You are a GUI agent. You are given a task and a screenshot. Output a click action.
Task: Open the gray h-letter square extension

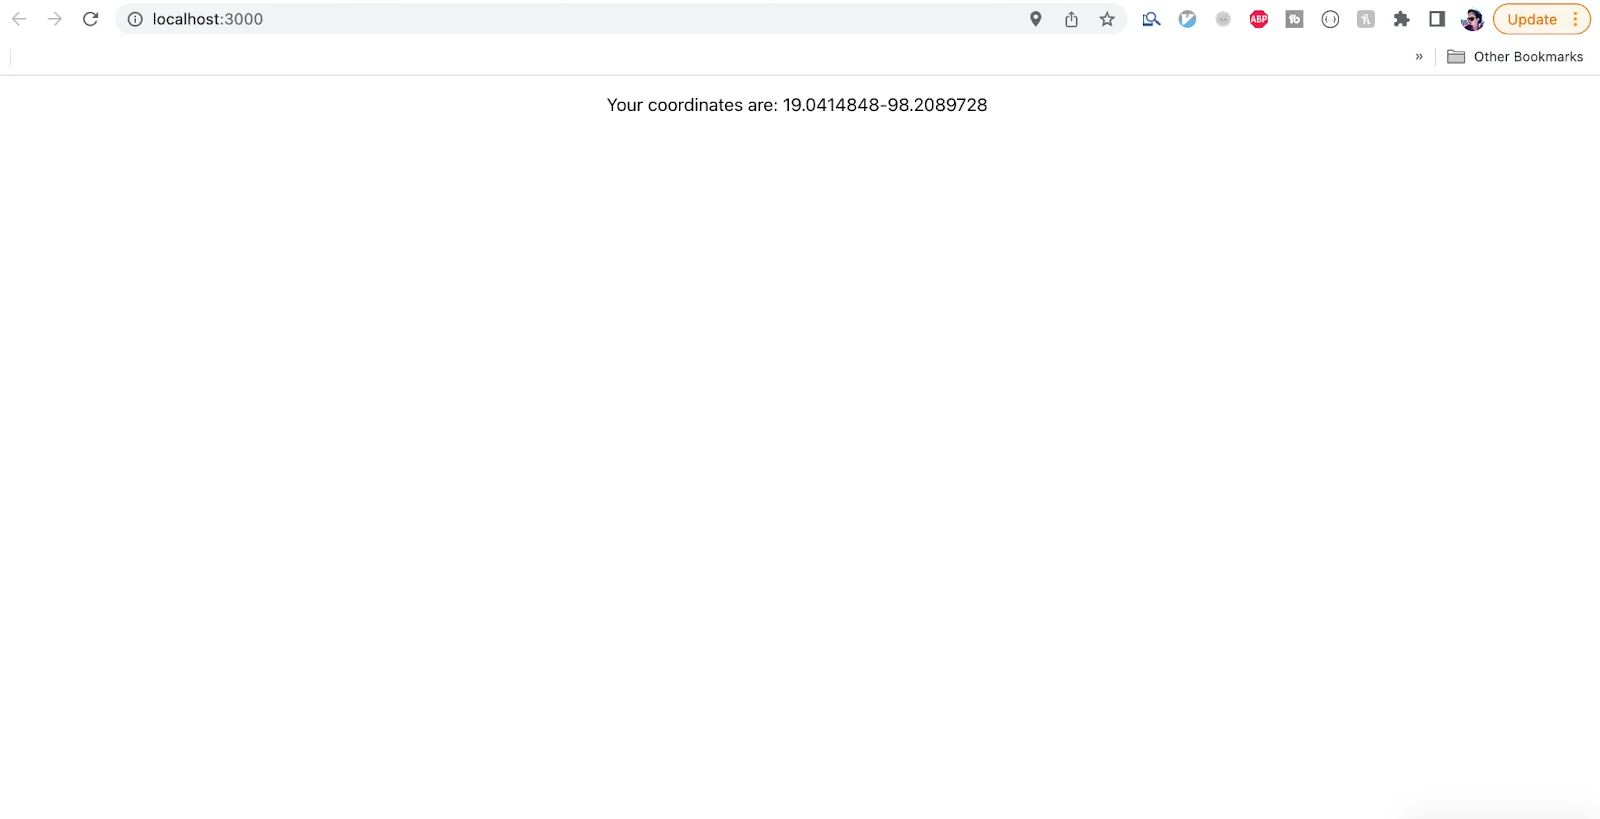(x=1366, y=19)
